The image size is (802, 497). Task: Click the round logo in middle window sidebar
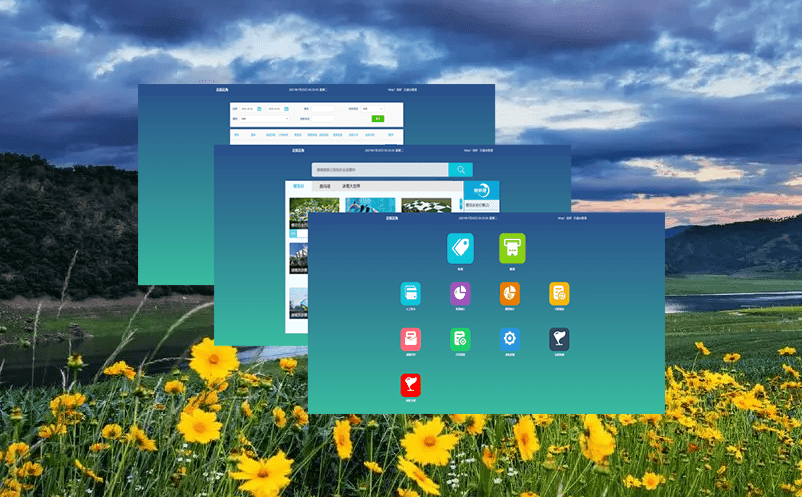tap(481, 190)
